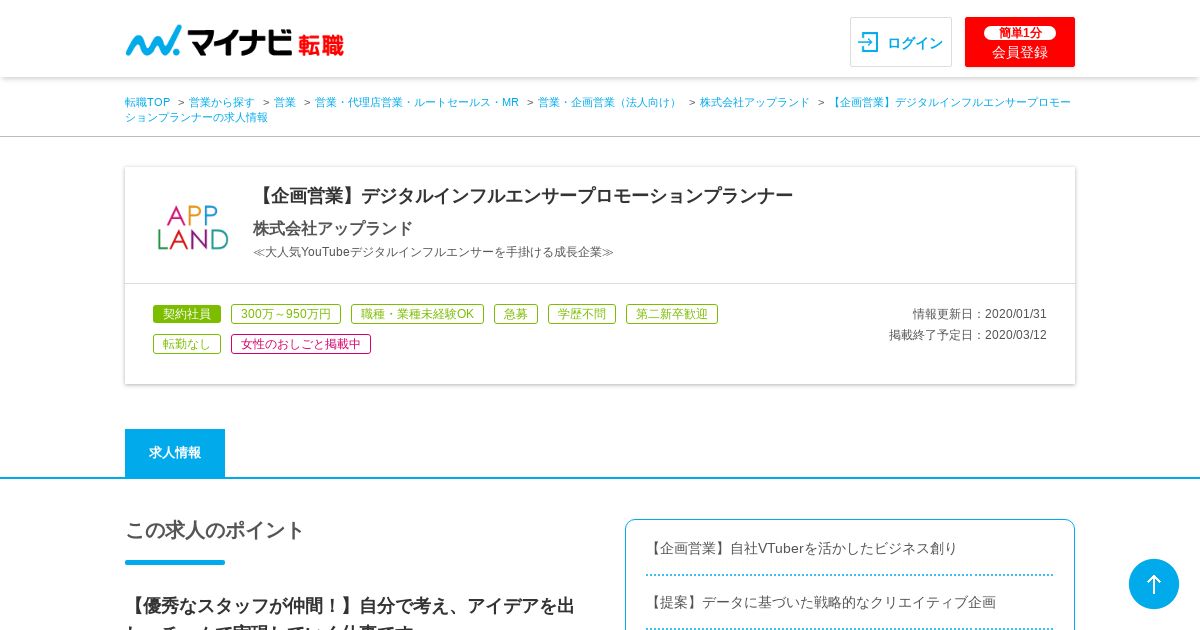The image size is (1200, 630).
Task: Open 営業・代理店営業・ルートセールス・MR breadcrumb
Action: (417, 102)
